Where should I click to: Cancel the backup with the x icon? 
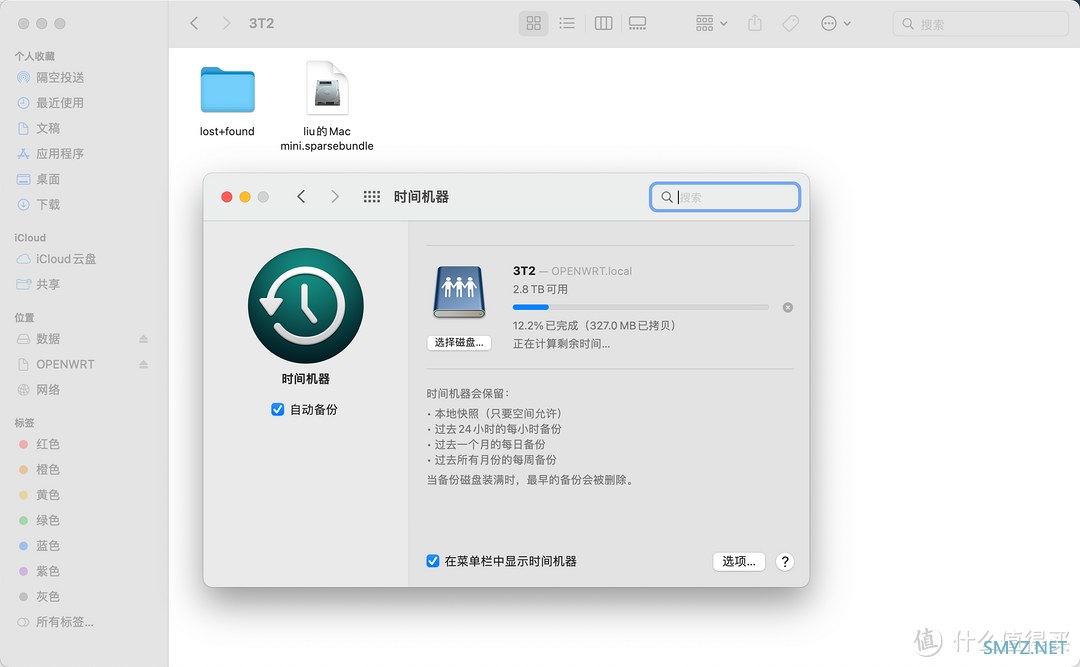pyautogui.click(x=787, y=307)
